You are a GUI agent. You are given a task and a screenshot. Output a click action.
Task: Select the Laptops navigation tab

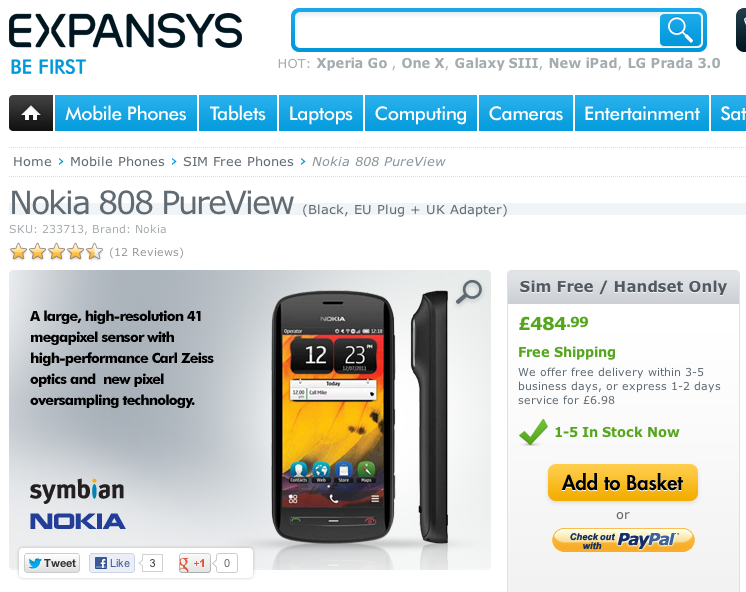click(321, 113)
